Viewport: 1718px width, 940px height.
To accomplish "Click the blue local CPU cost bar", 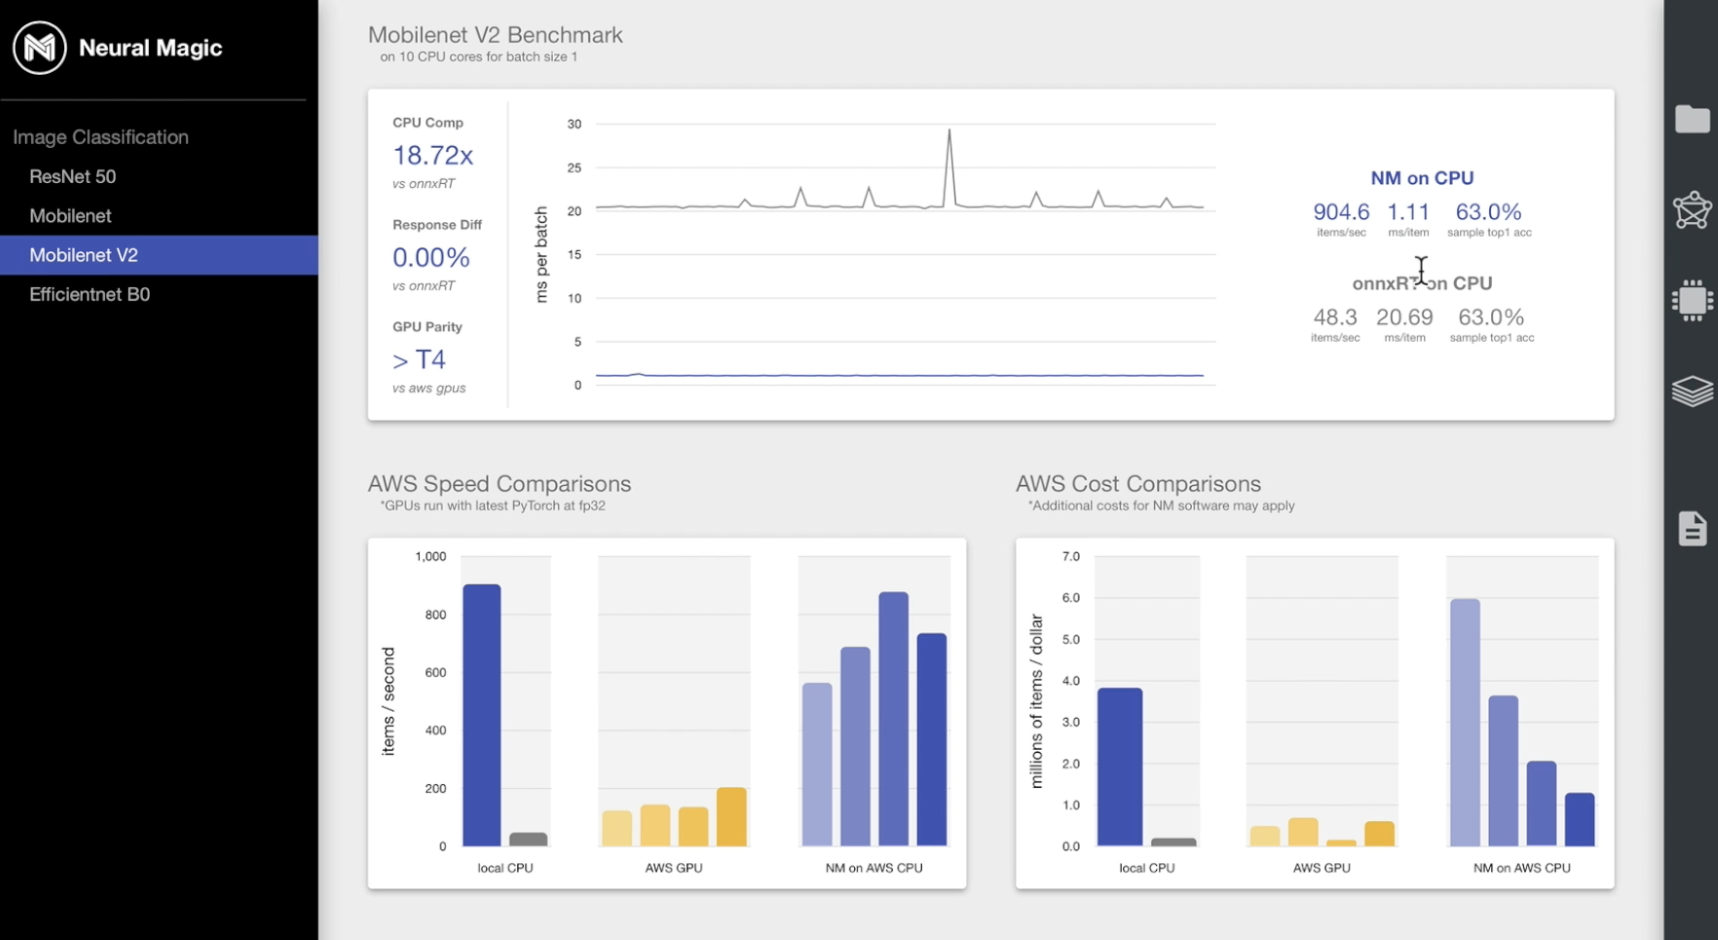I will (x=1120, y=767).
